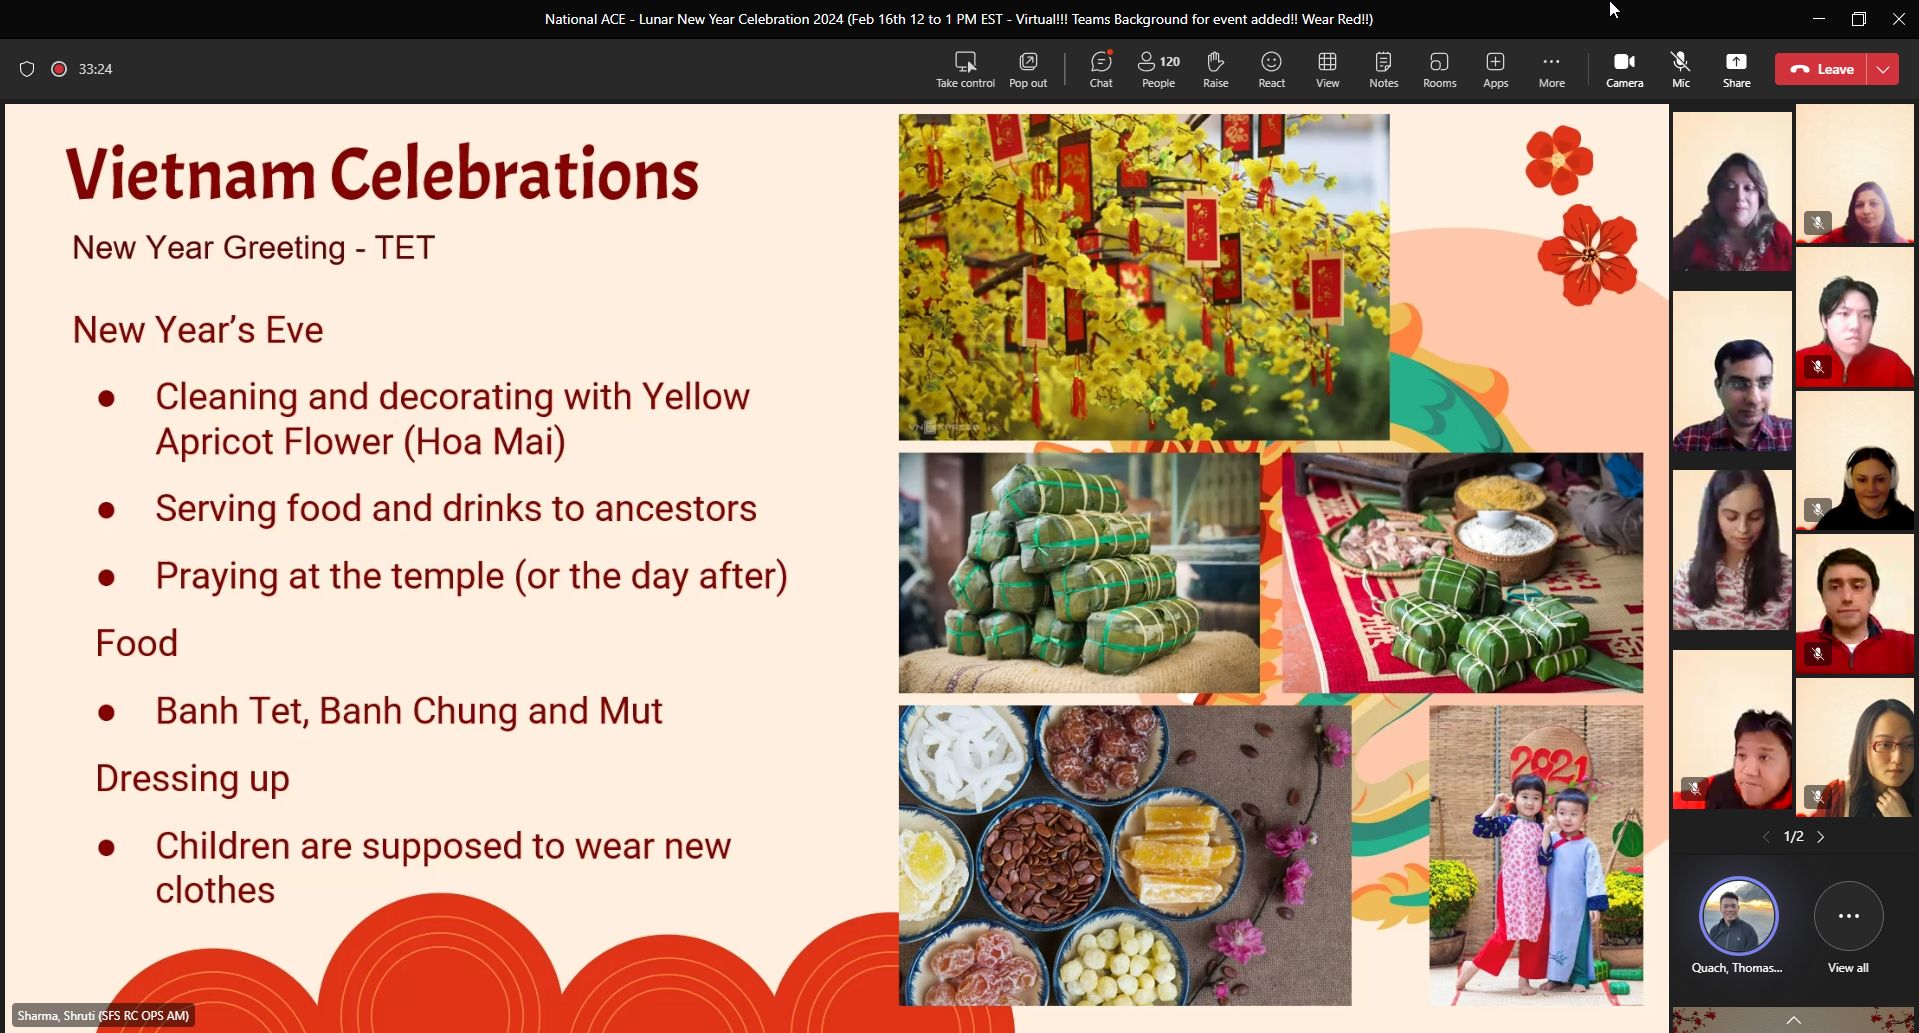The height and width of the screenshot is (1033, 1919).
Task: Open the React emoji options
Action: (1272, 69)
